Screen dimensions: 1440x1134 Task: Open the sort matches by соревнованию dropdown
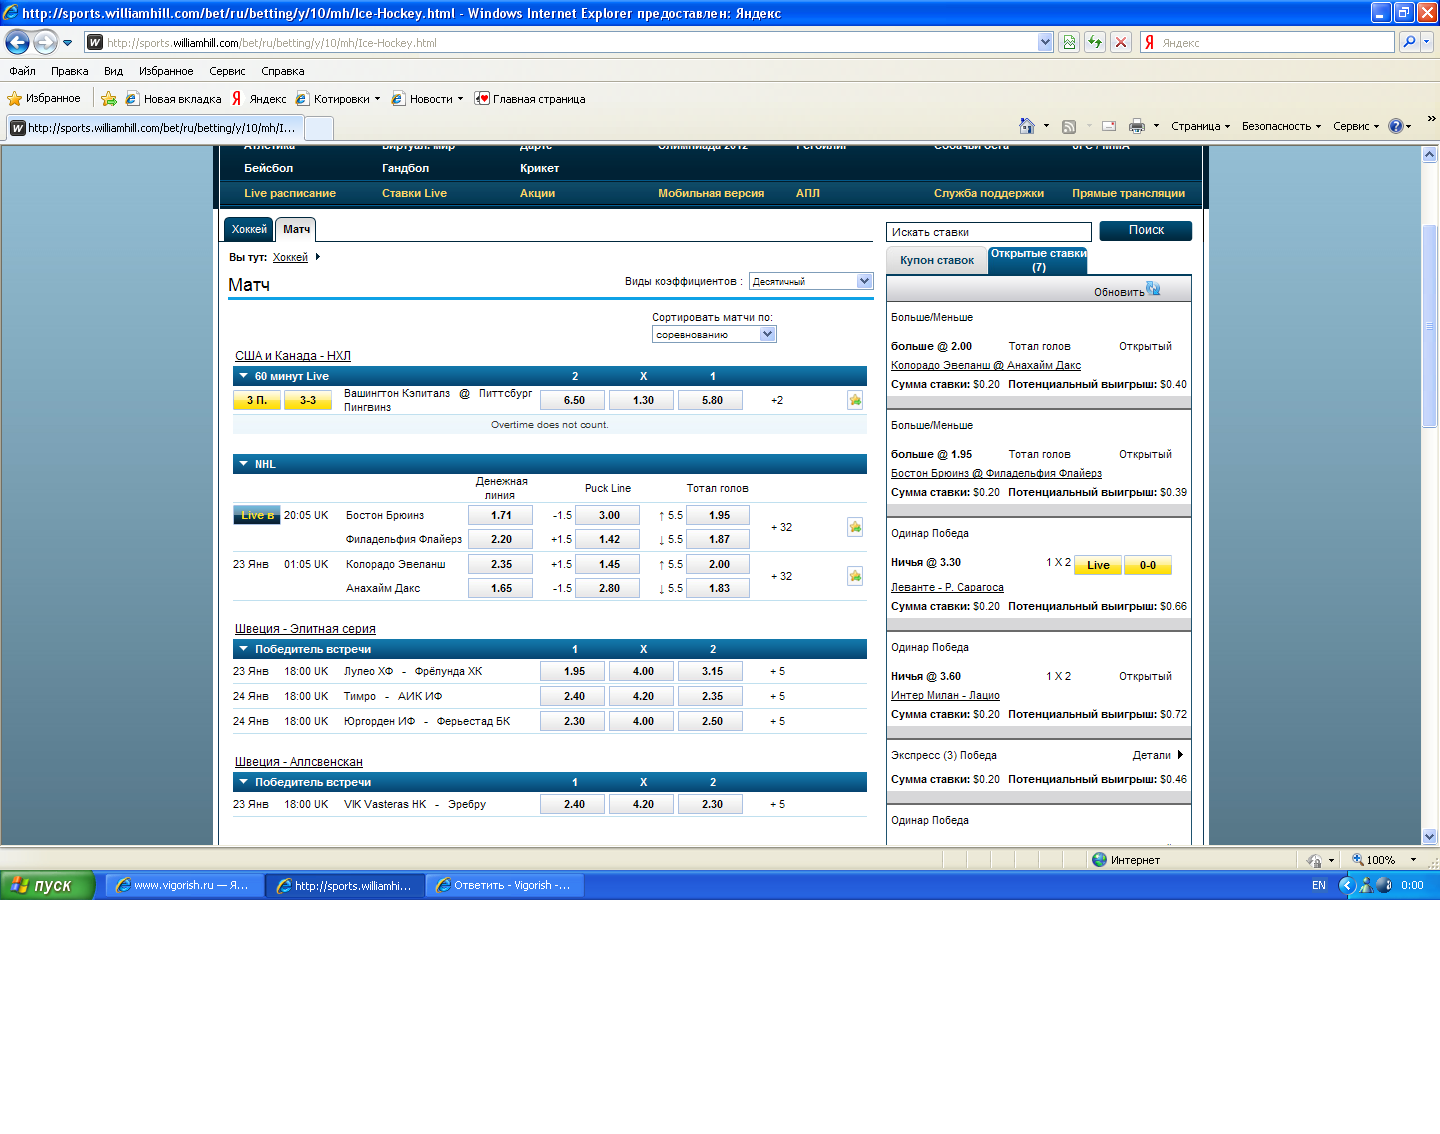(x=714, y=334)
